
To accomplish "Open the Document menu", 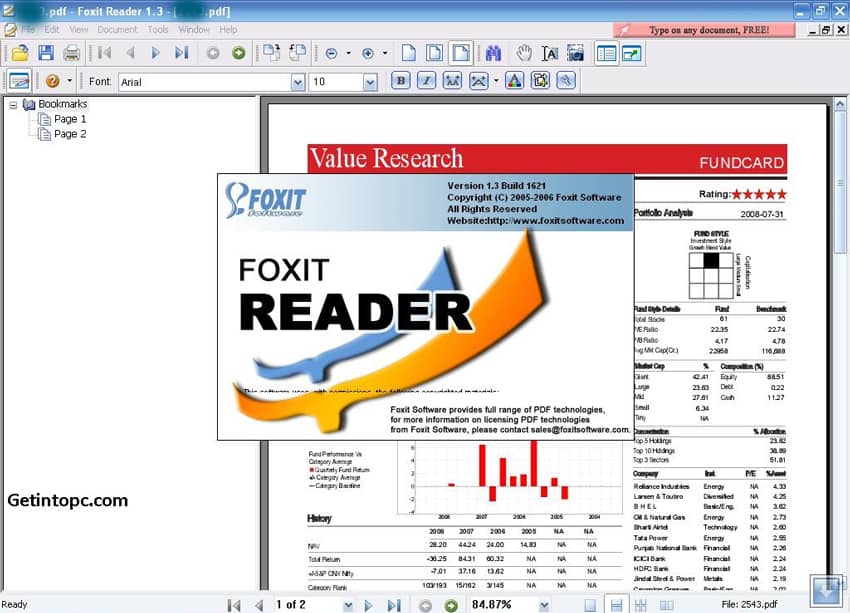I will (x=117, y=29).
